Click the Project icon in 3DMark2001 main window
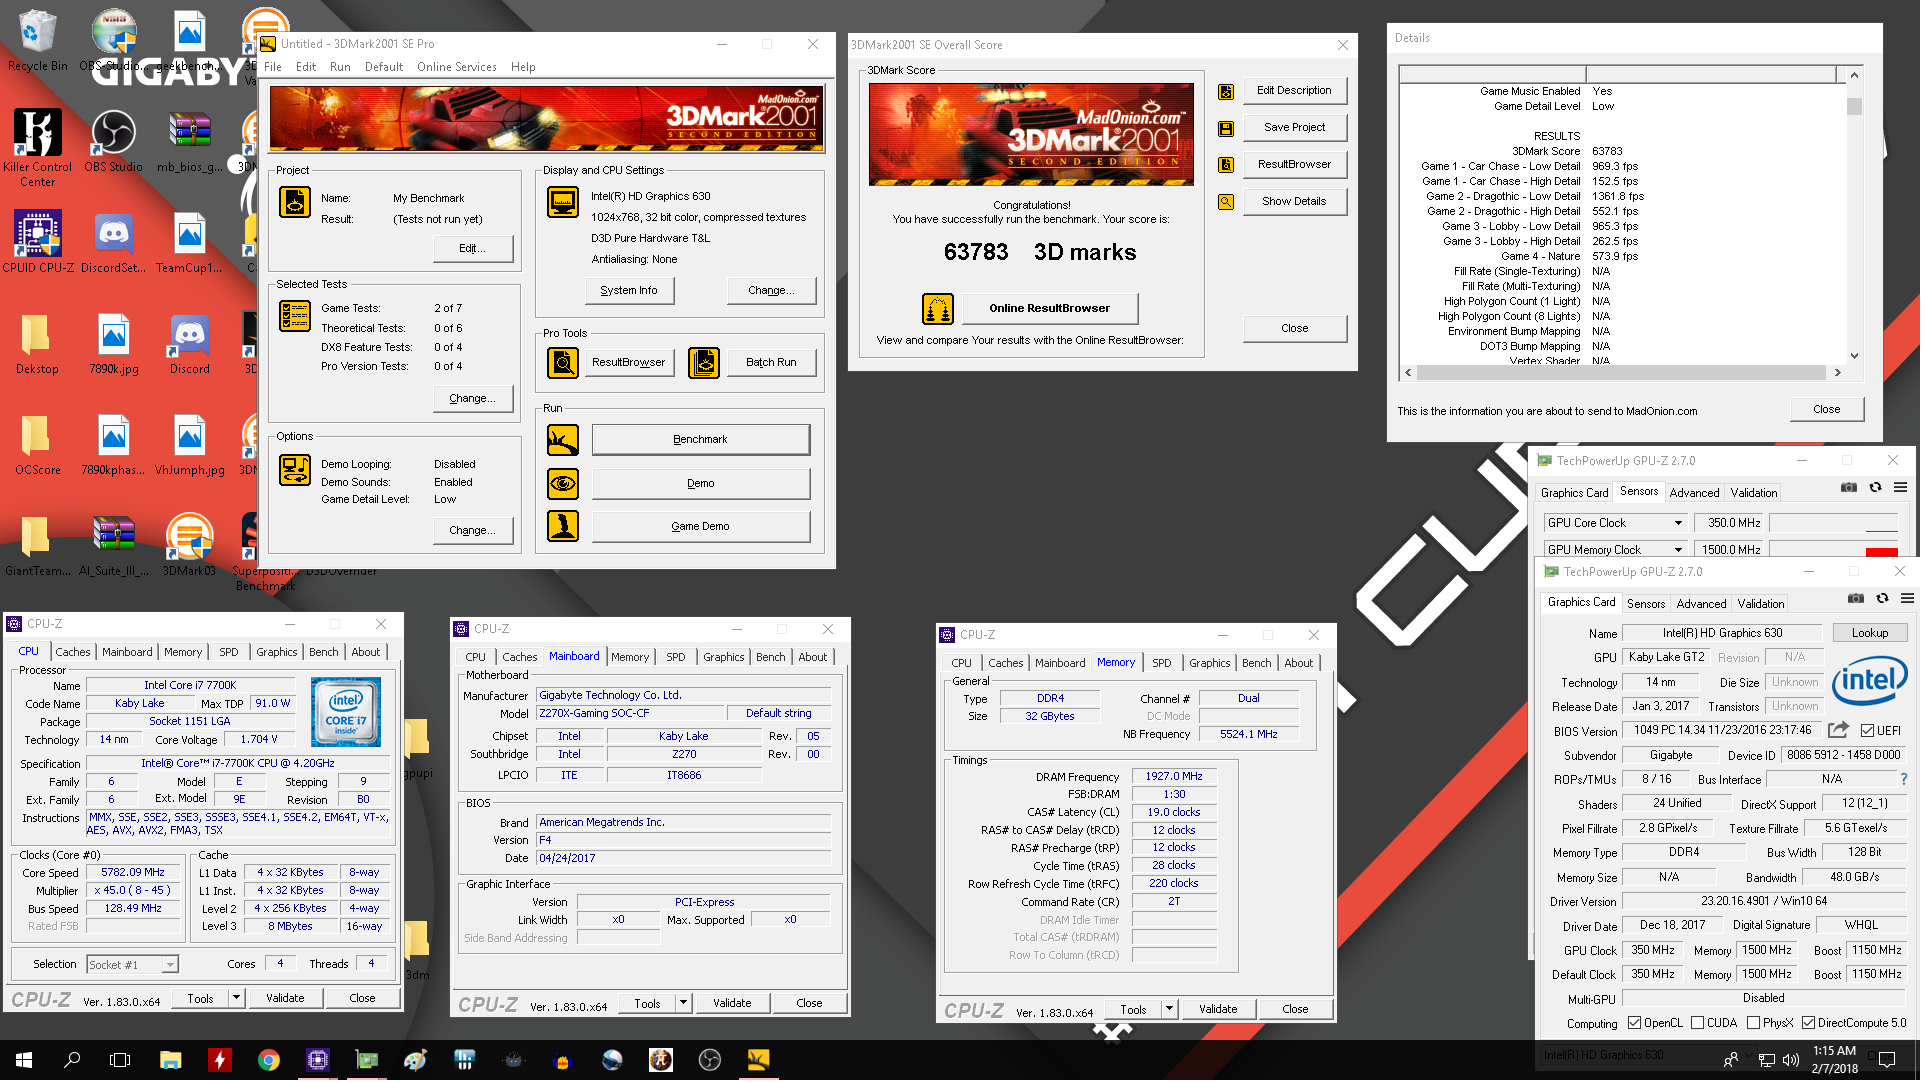This screenshot has height=1082, width=1926. [295, 203]
